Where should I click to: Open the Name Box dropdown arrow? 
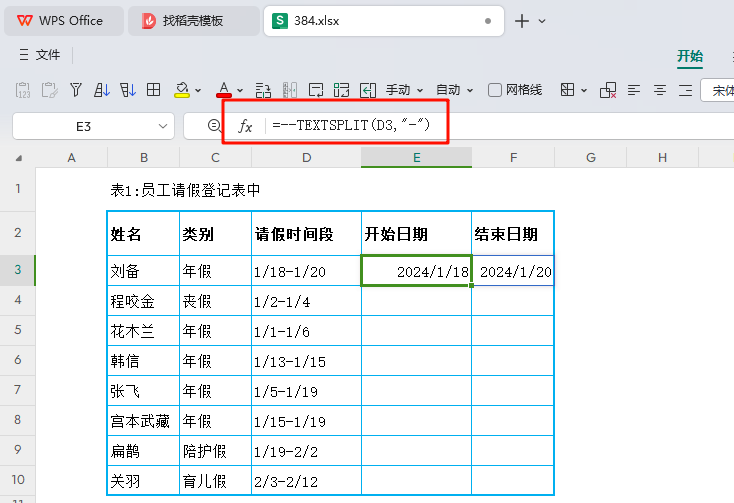click(162, 126)
